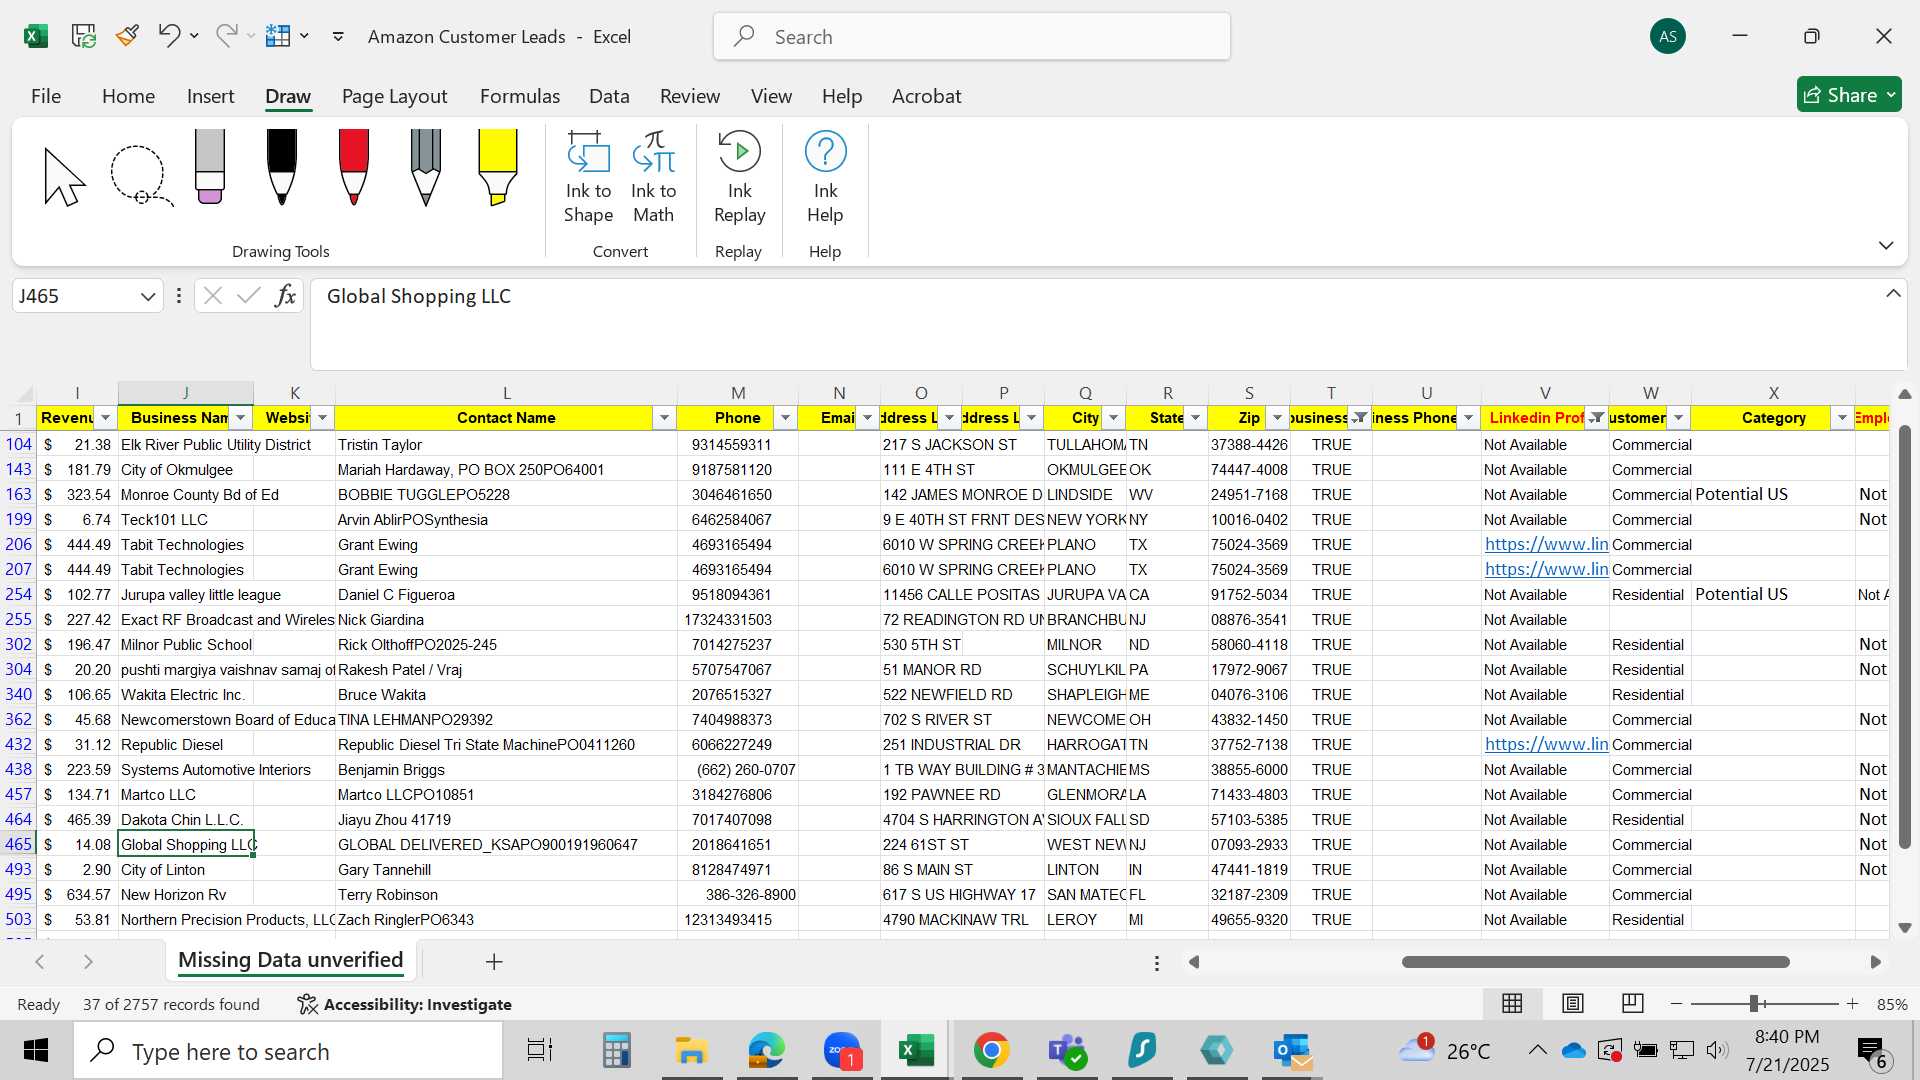Choose the Eraser tool
The width and height of the screenshot is (1920, 1080).
(x=210, y=166)
